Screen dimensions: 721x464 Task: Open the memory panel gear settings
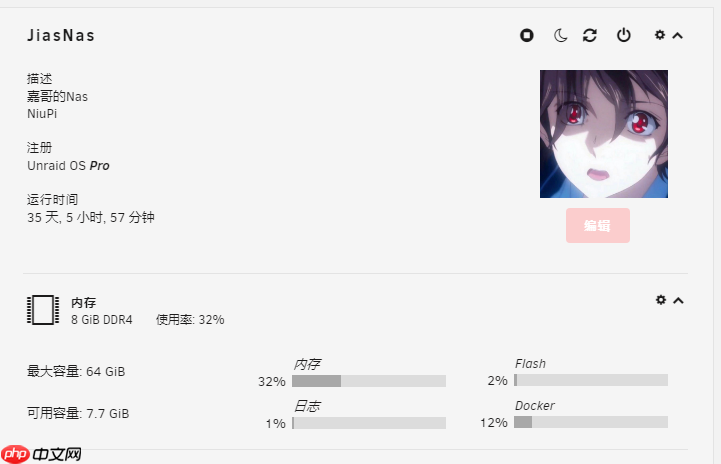point(660,299)
